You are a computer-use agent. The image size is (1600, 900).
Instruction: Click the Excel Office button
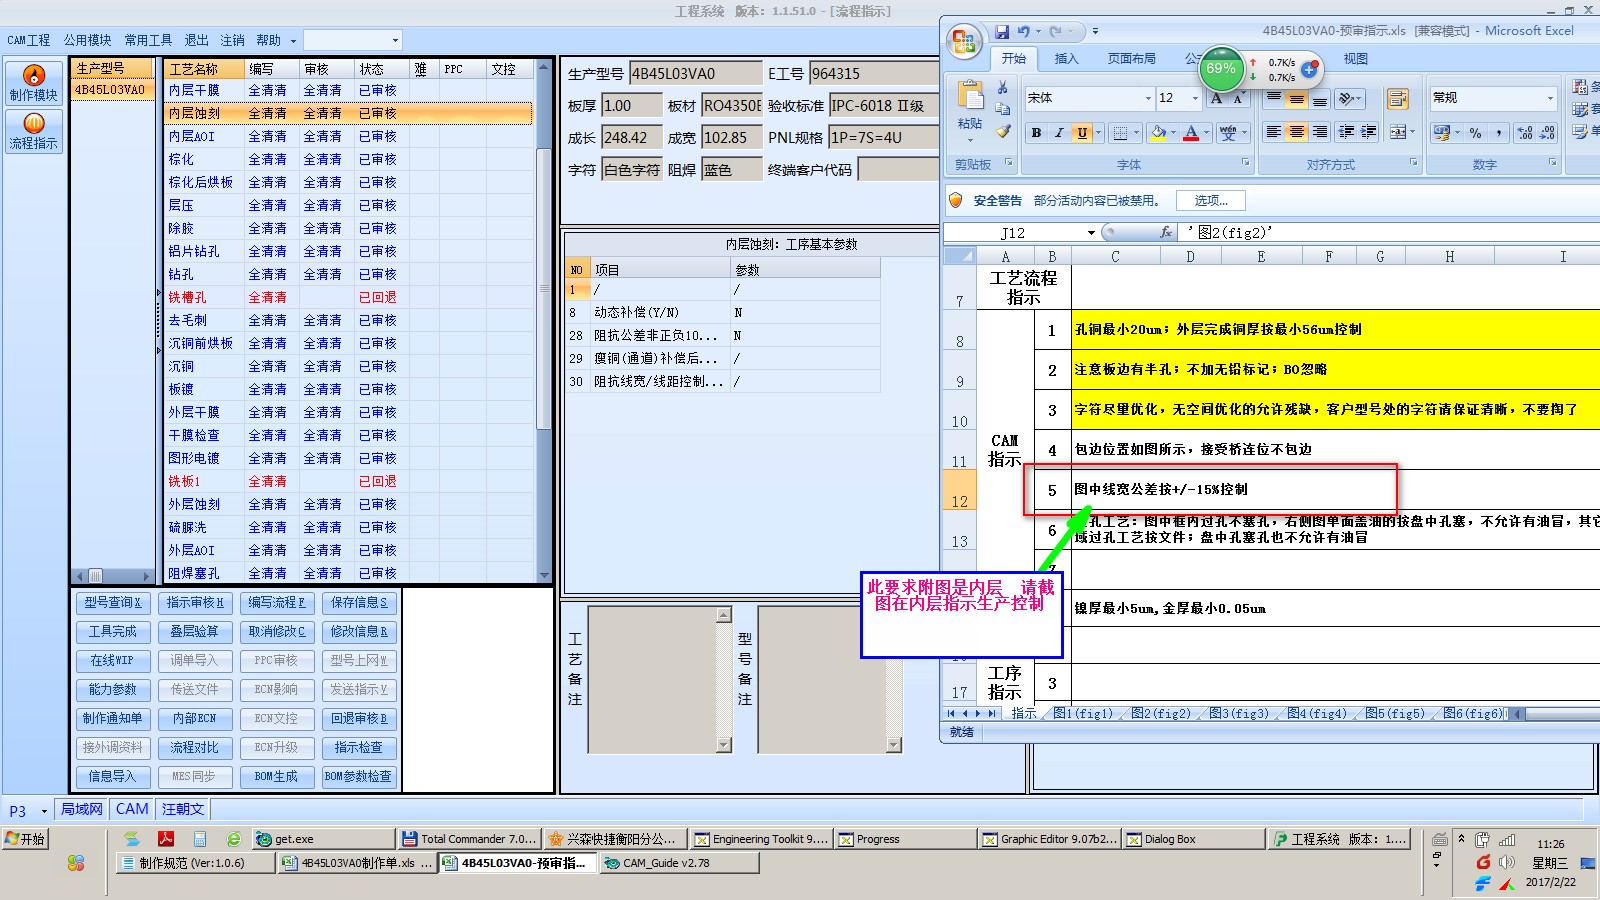(x=964, y=41)
